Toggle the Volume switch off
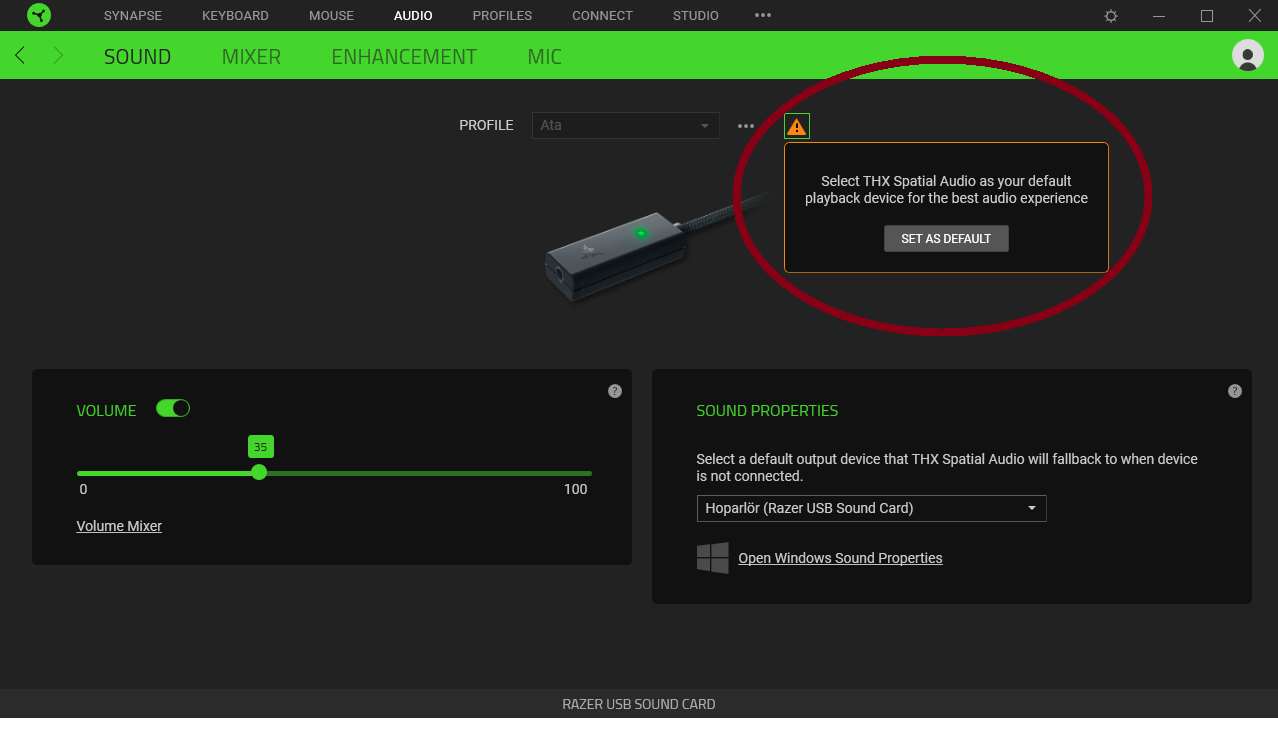 173,408
